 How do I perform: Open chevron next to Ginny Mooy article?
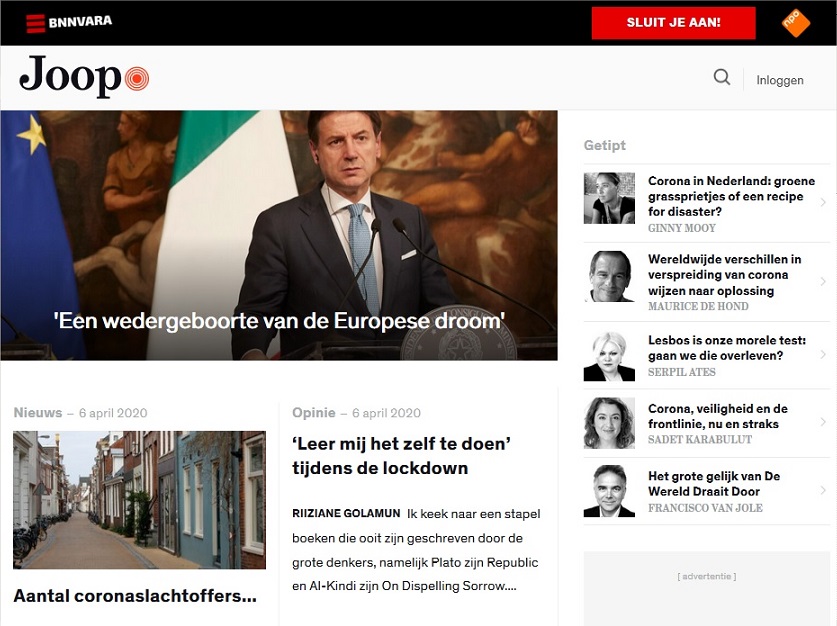click(x=823, y=202)
